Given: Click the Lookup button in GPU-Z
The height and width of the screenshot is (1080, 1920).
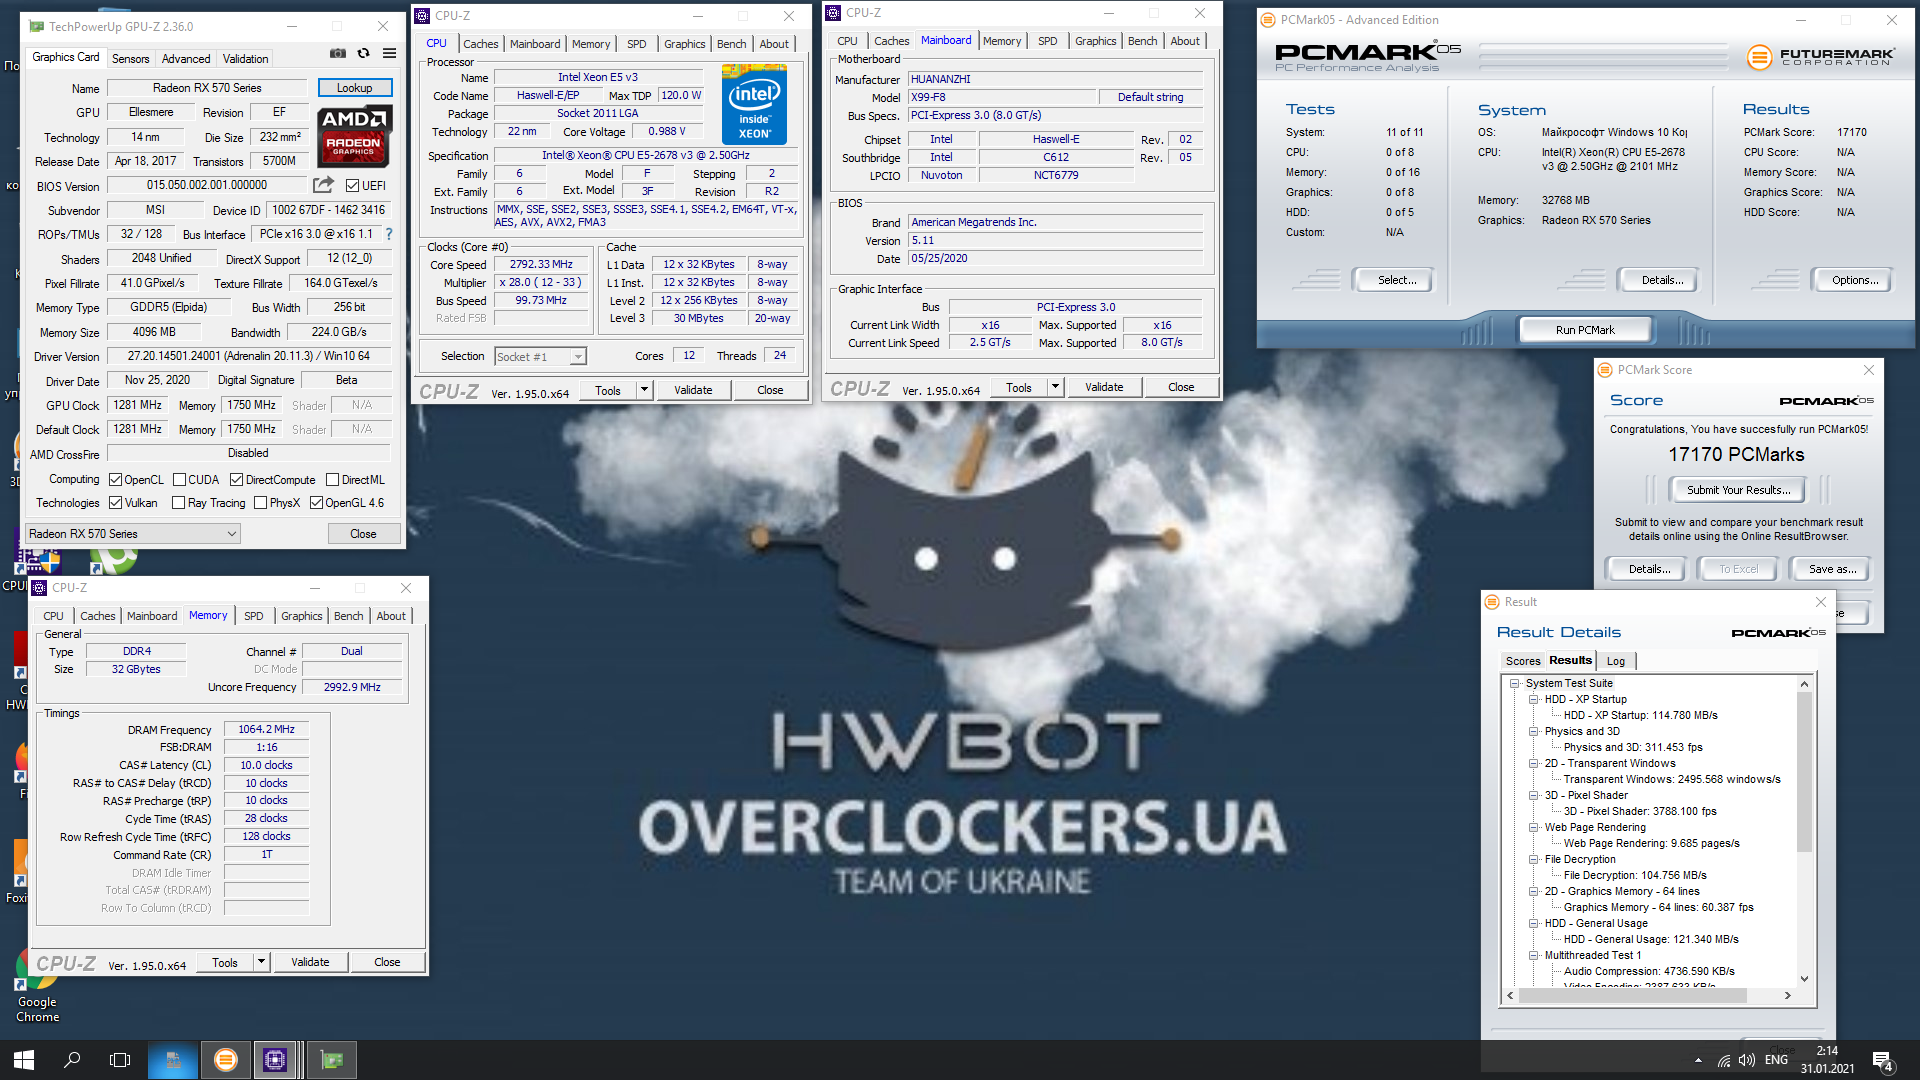Looking at the screenshot, I should [355, 88].
